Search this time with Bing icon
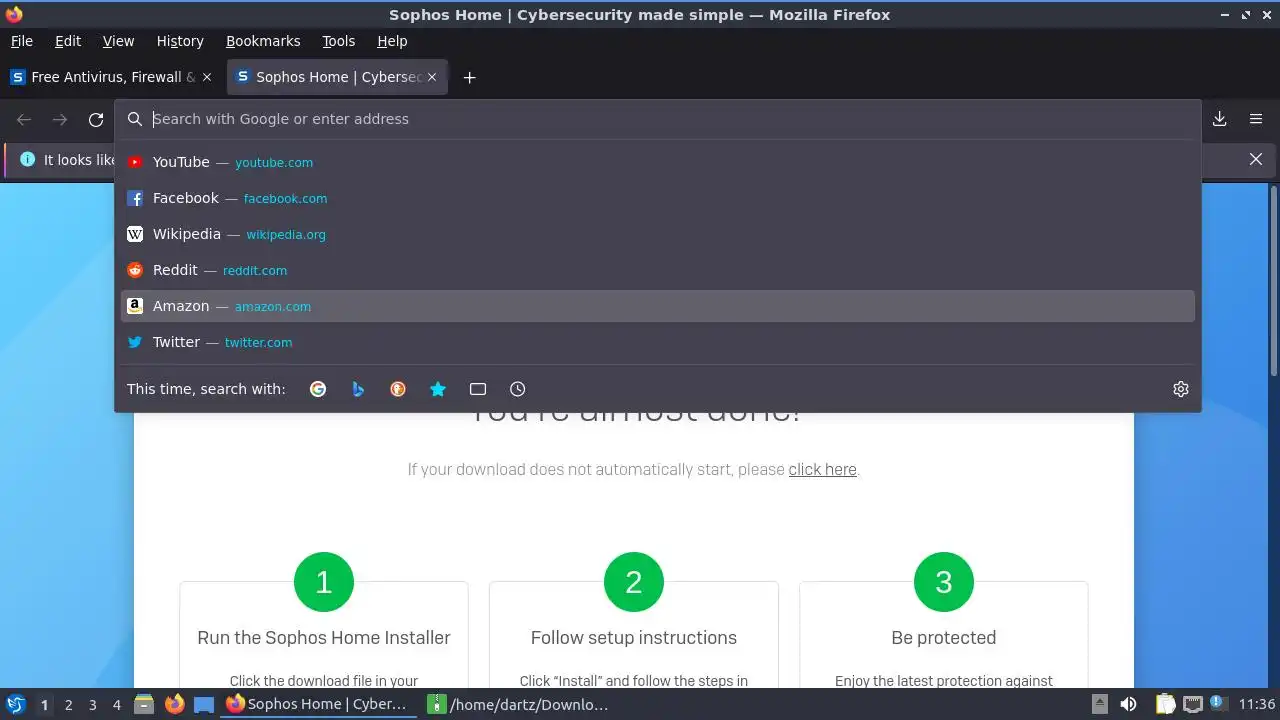Viewport: 1280px width, 720px height. 358,389
